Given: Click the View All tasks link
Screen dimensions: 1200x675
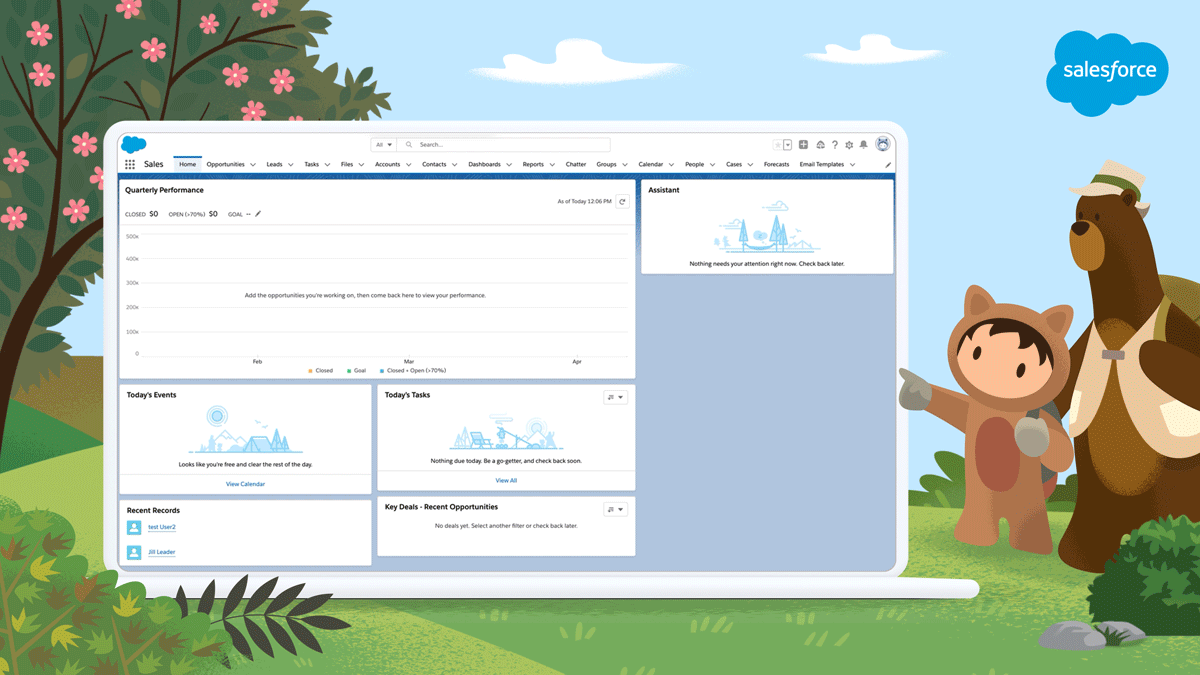Looking at the screenshot, I should 506,481.
